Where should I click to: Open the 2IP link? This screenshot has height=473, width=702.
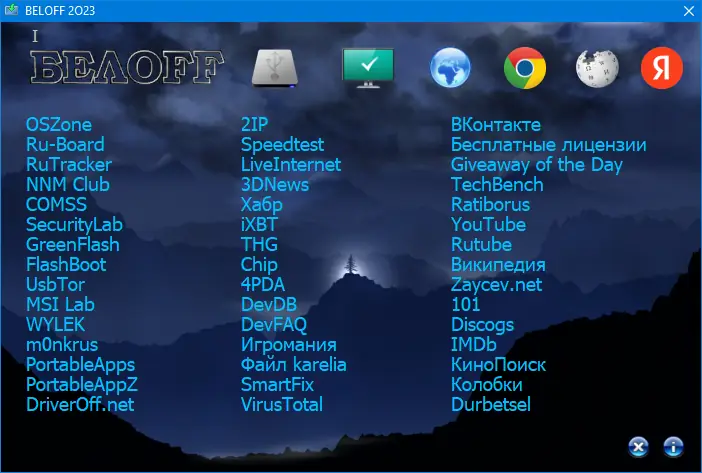point(254,124)
